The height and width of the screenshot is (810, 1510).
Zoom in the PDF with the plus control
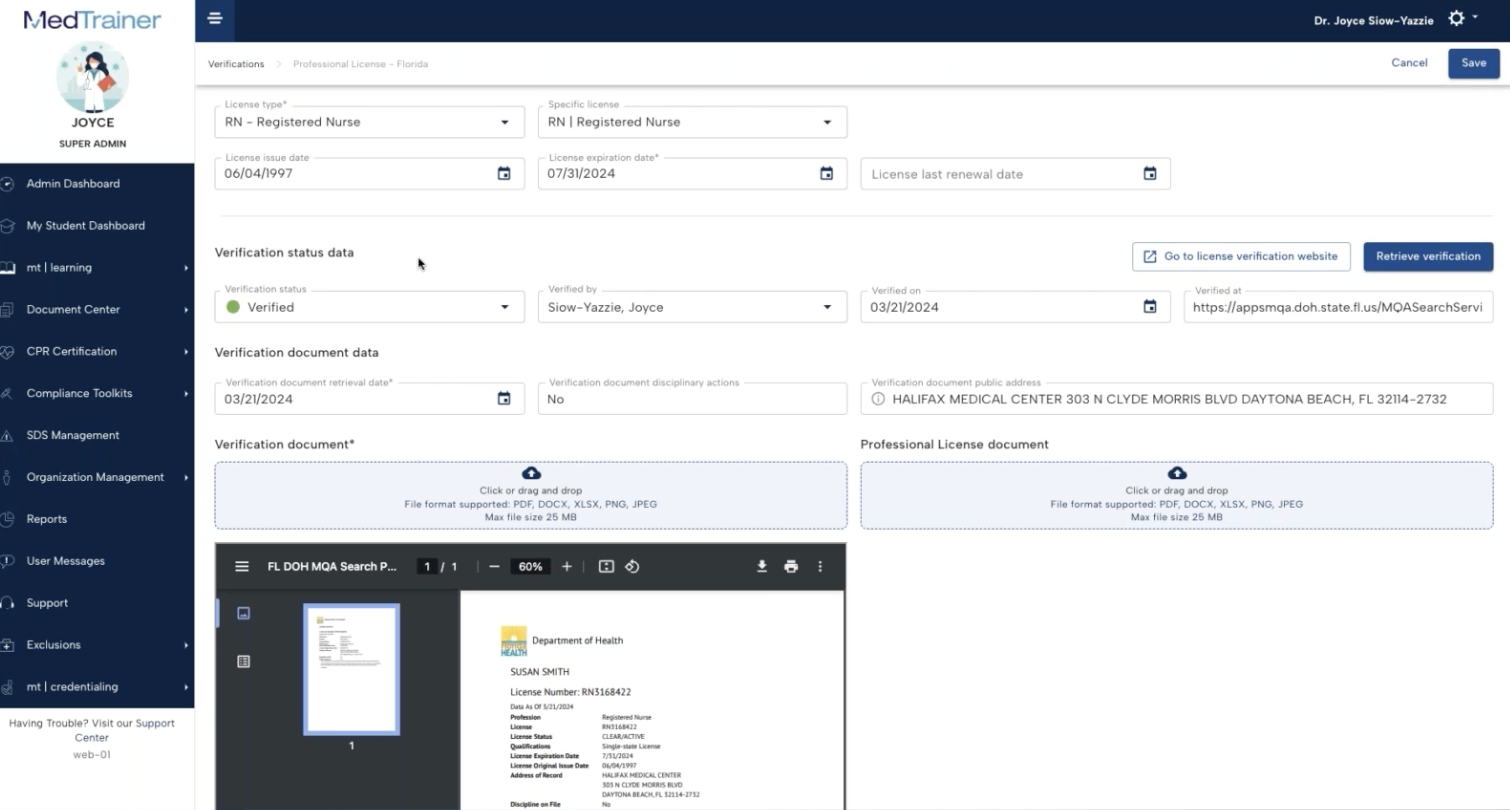pos(566,566)
